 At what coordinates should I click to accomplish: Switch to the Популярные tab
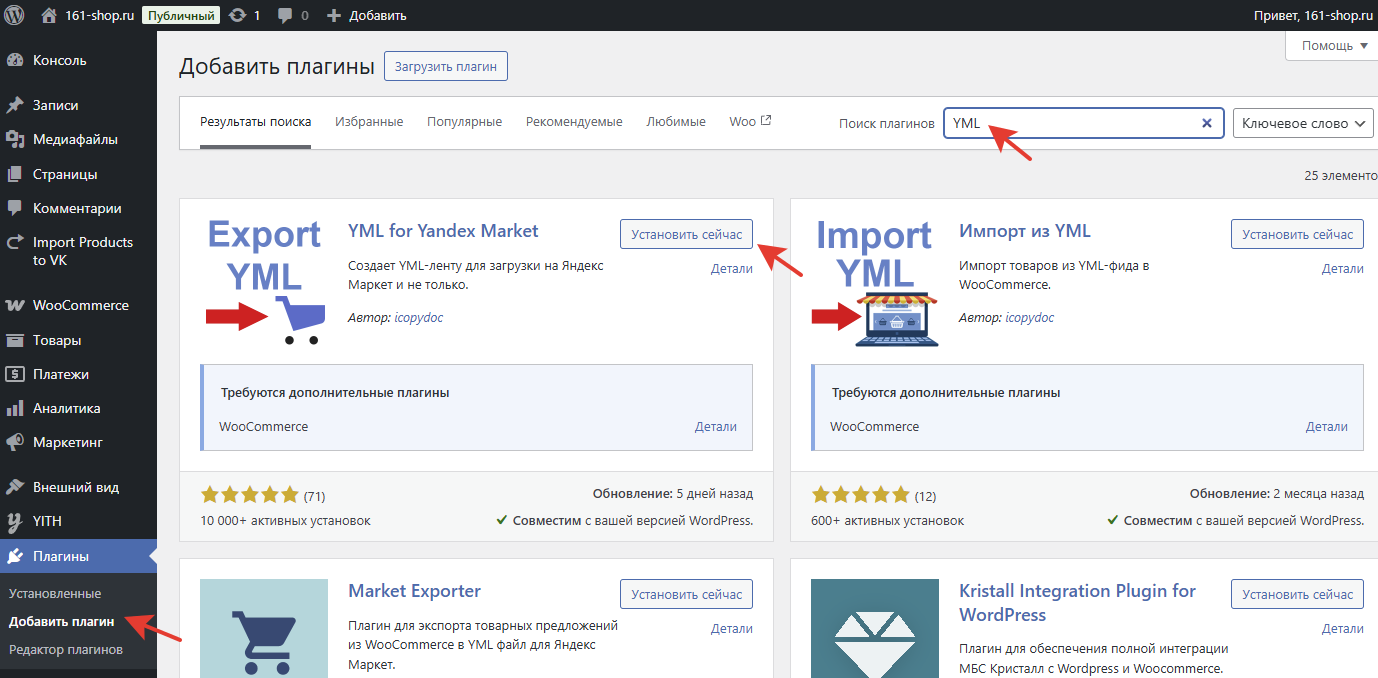click(464, 122)
